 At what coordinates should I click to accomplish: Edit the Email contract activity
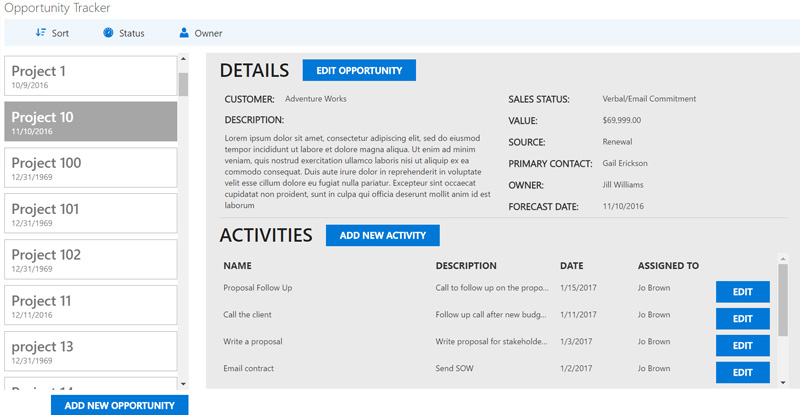click(743, 372)
